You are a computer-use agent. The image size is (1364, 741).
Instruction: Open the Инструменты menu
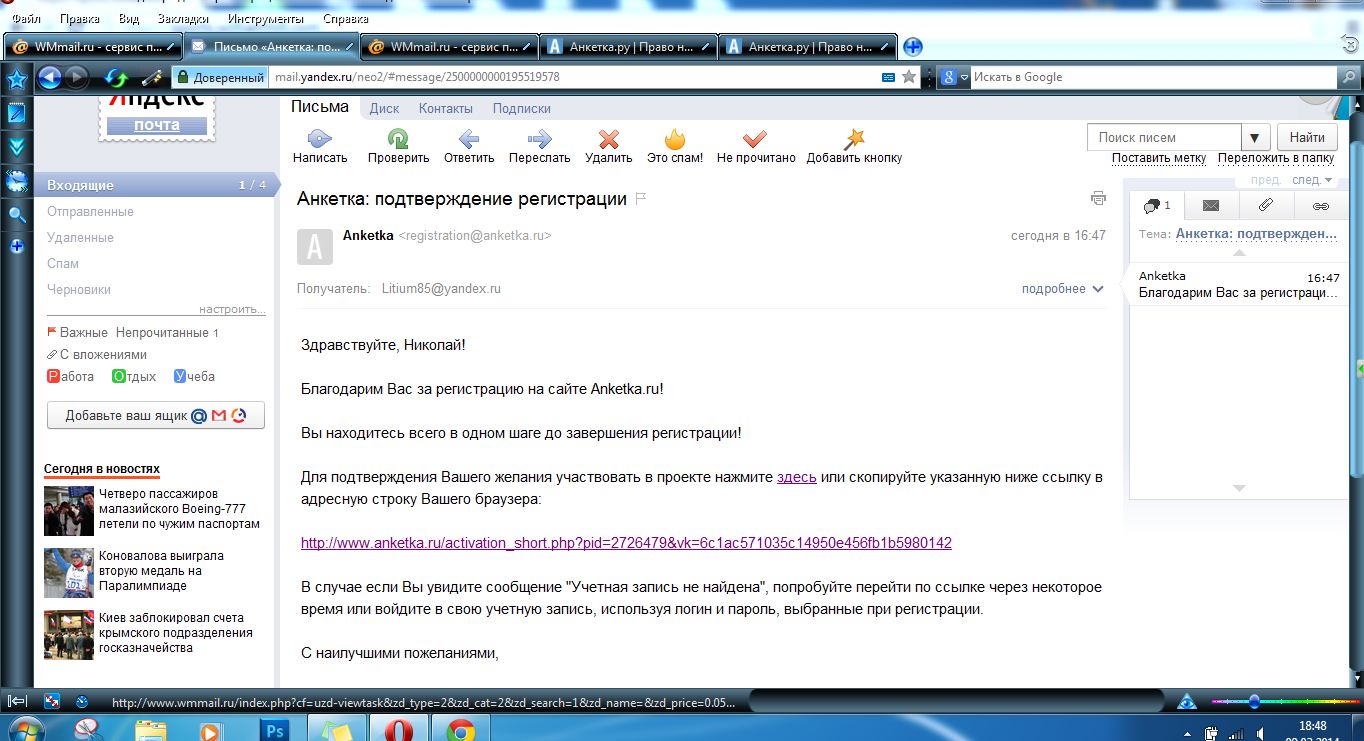point(266,19)
